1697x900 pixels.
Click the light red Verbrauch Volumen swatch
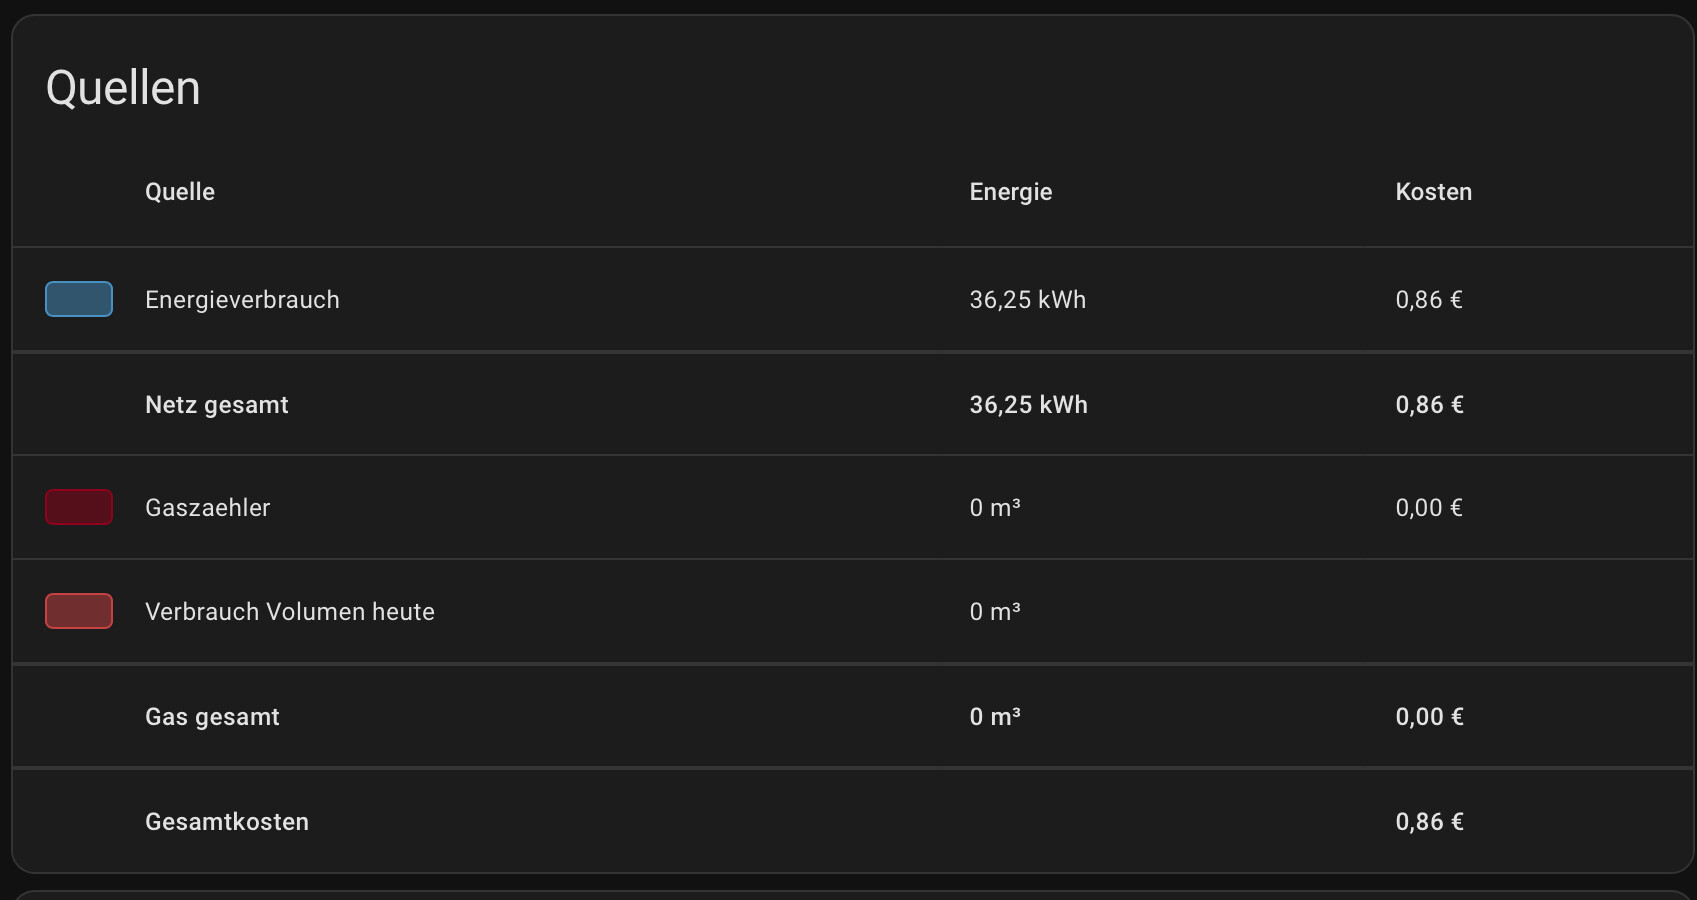coord(79,611)
